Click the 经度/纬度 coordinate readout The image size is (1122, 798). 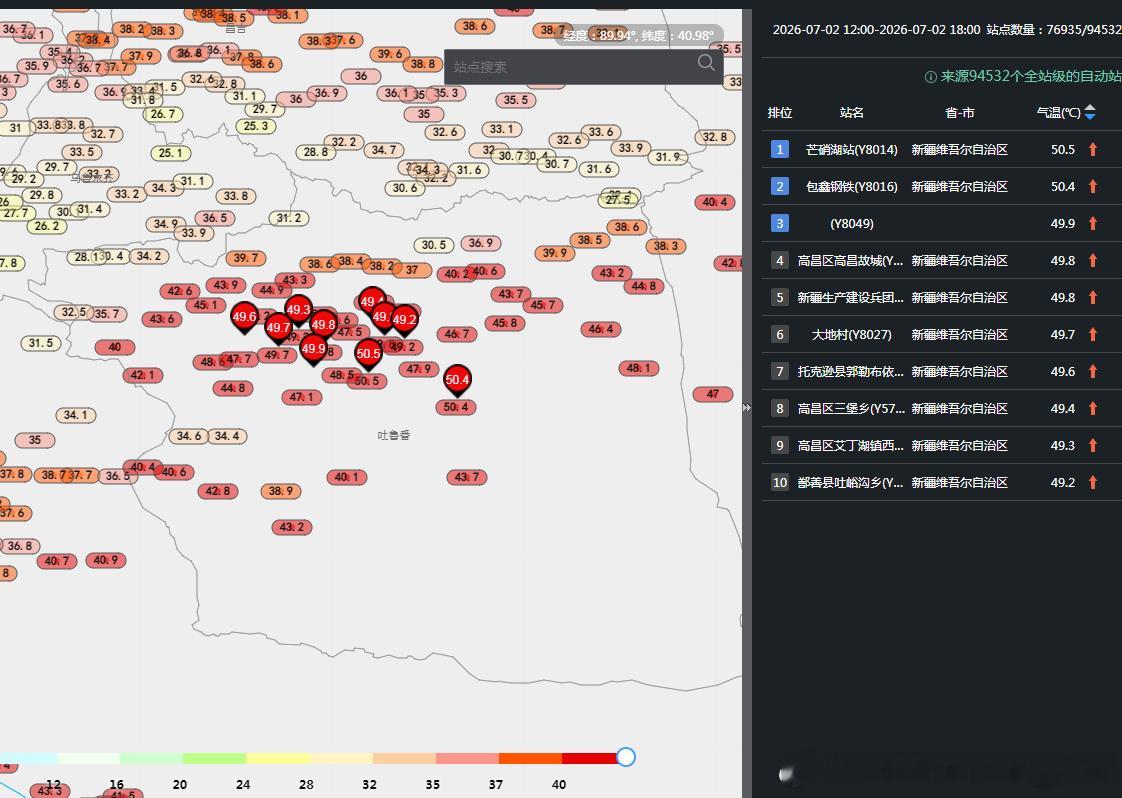coord(638,36)
